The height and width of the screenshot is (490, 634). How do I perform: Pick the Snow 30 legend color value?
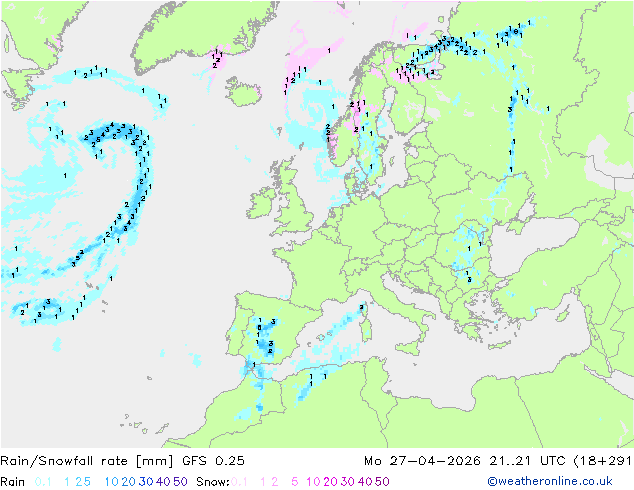pyautogui.click(x=348, y=482)
